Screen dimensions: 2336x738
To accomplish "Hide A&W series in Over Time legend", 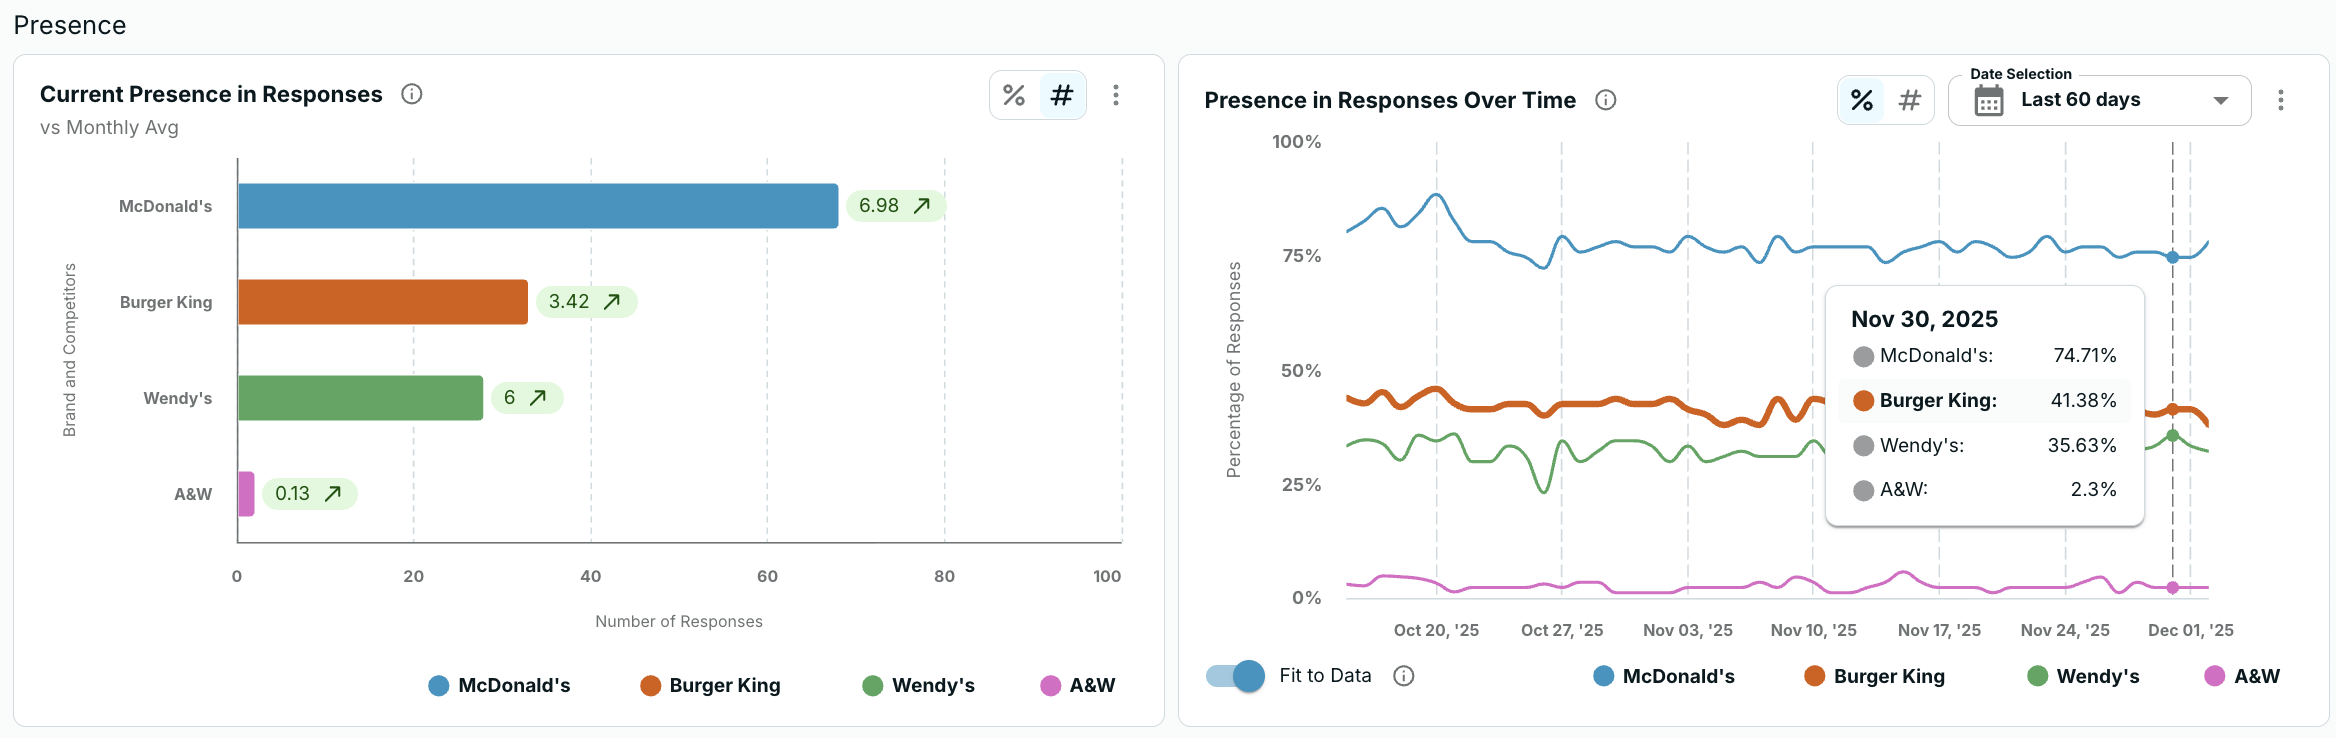I will coord(2243,676).
